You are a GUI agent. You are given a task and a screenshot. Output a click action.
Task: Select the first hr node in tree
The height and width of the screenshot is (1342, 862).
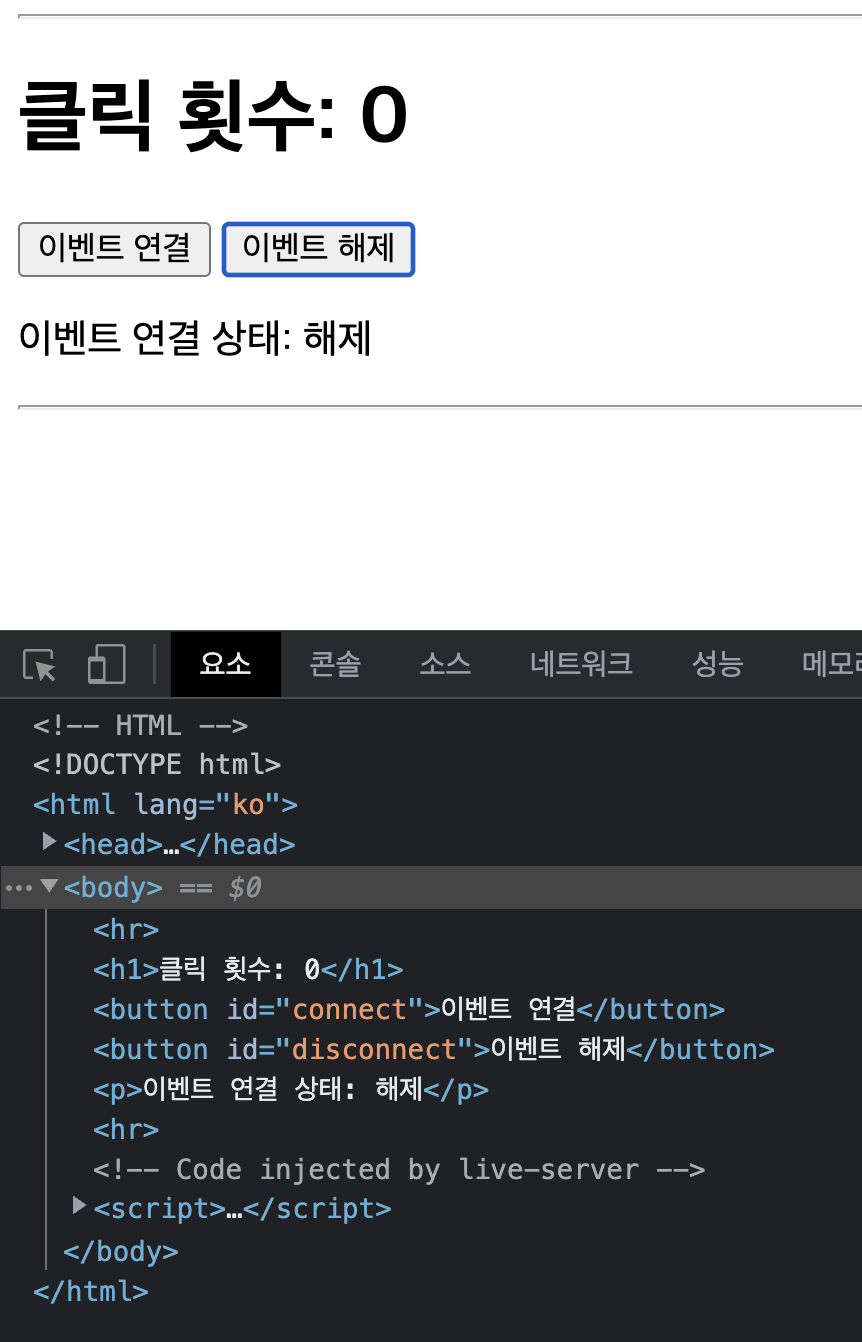tap(126, 929)
